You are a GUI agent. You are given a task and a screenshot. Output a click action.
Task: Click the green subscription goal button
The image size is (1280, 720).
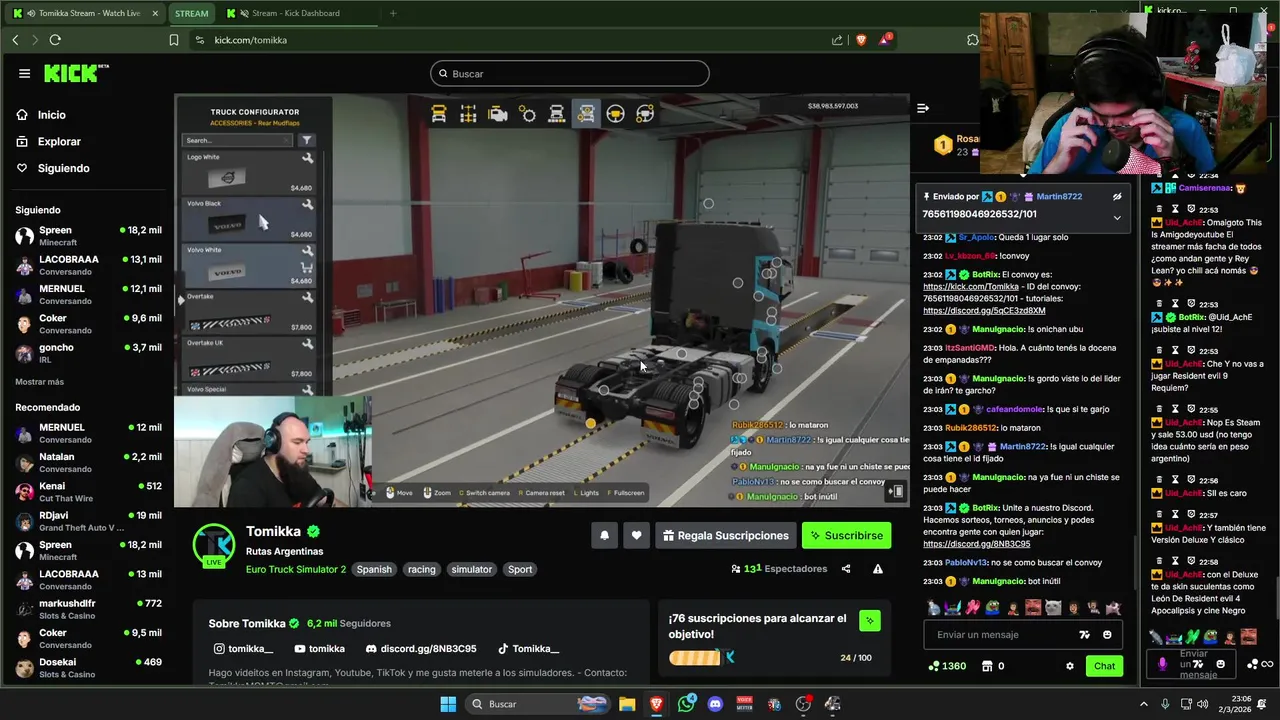[x=869, y=621]
